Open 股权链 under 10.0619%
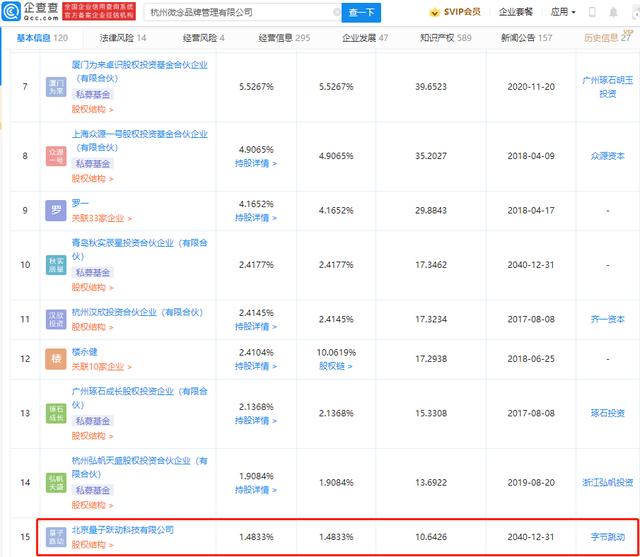The height and width of the screenshot is (557, 640). (x=336, y=366)
